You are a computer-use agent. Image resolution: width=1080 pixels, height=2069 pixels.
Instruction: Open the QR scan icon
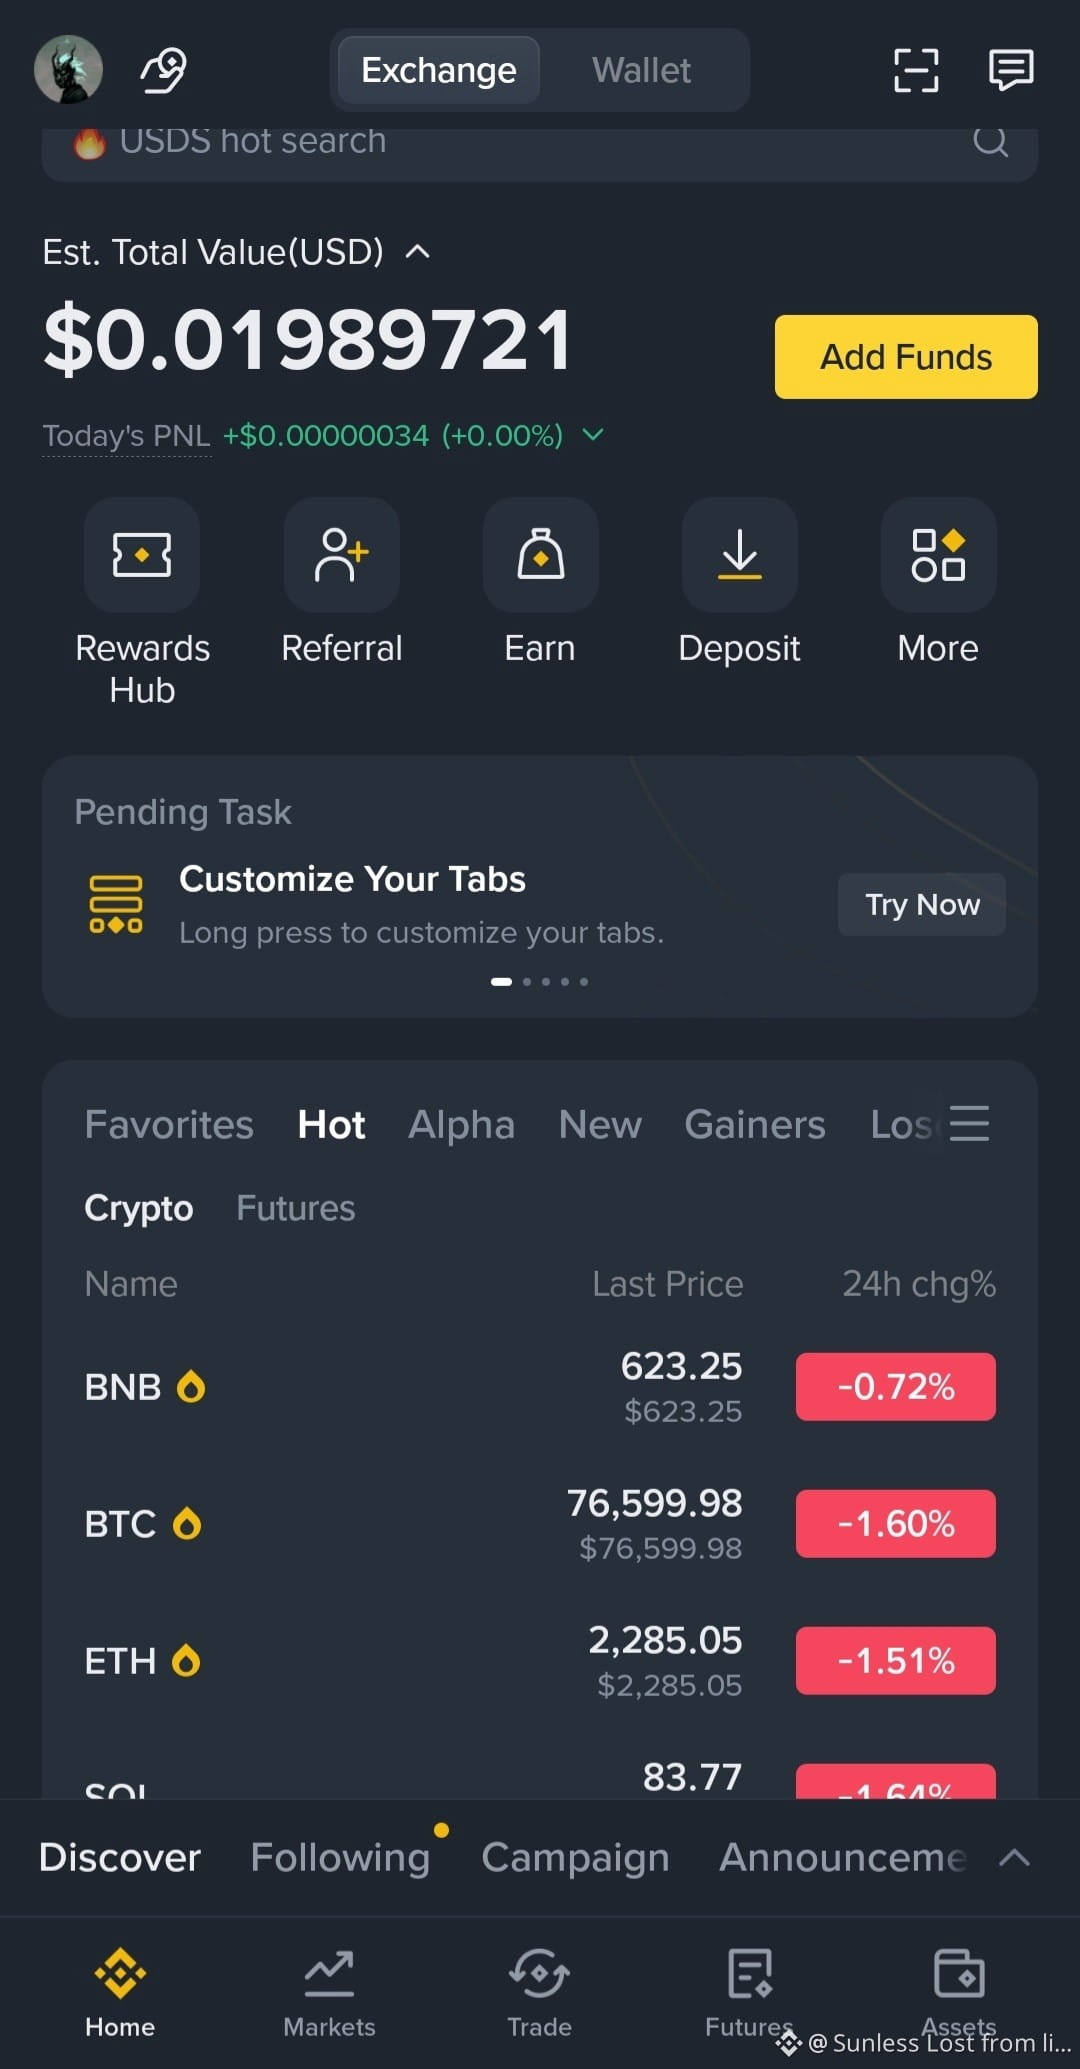tap(915, 70)
